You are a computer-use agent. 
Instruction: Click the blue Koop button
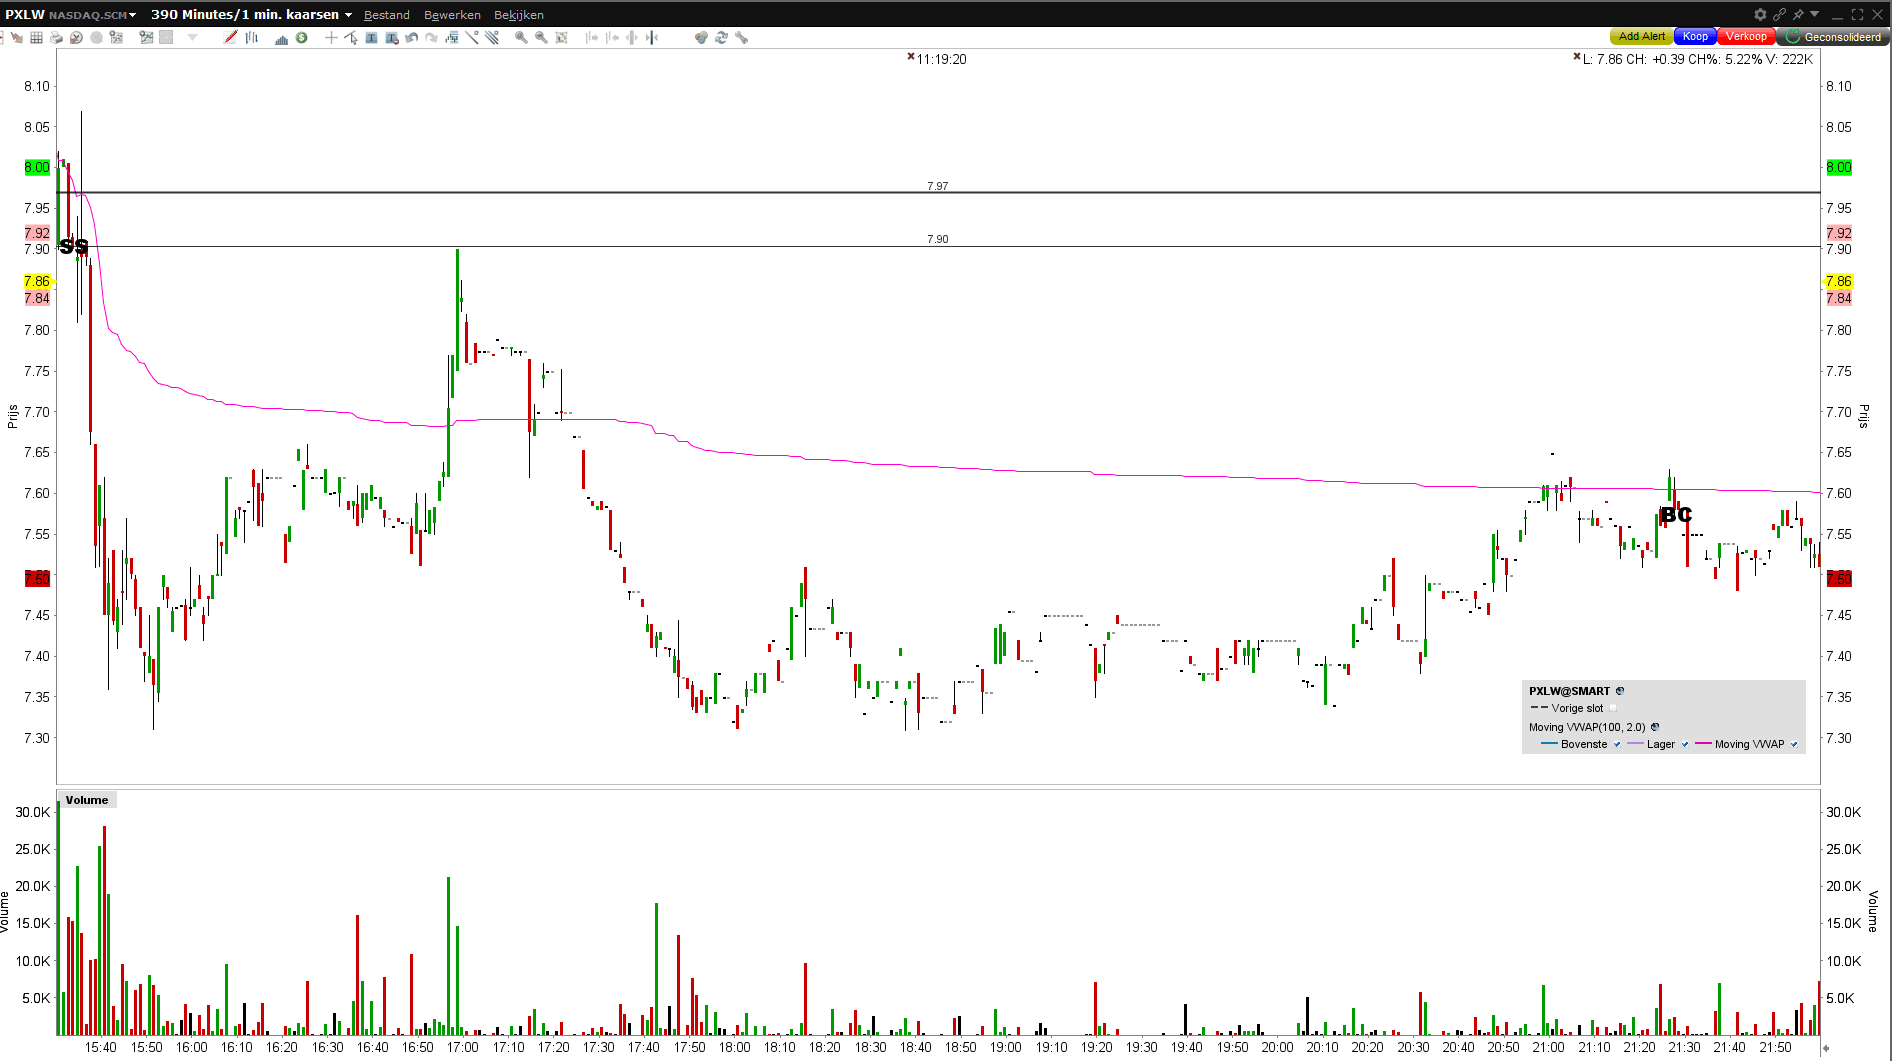pos(1695,37)
